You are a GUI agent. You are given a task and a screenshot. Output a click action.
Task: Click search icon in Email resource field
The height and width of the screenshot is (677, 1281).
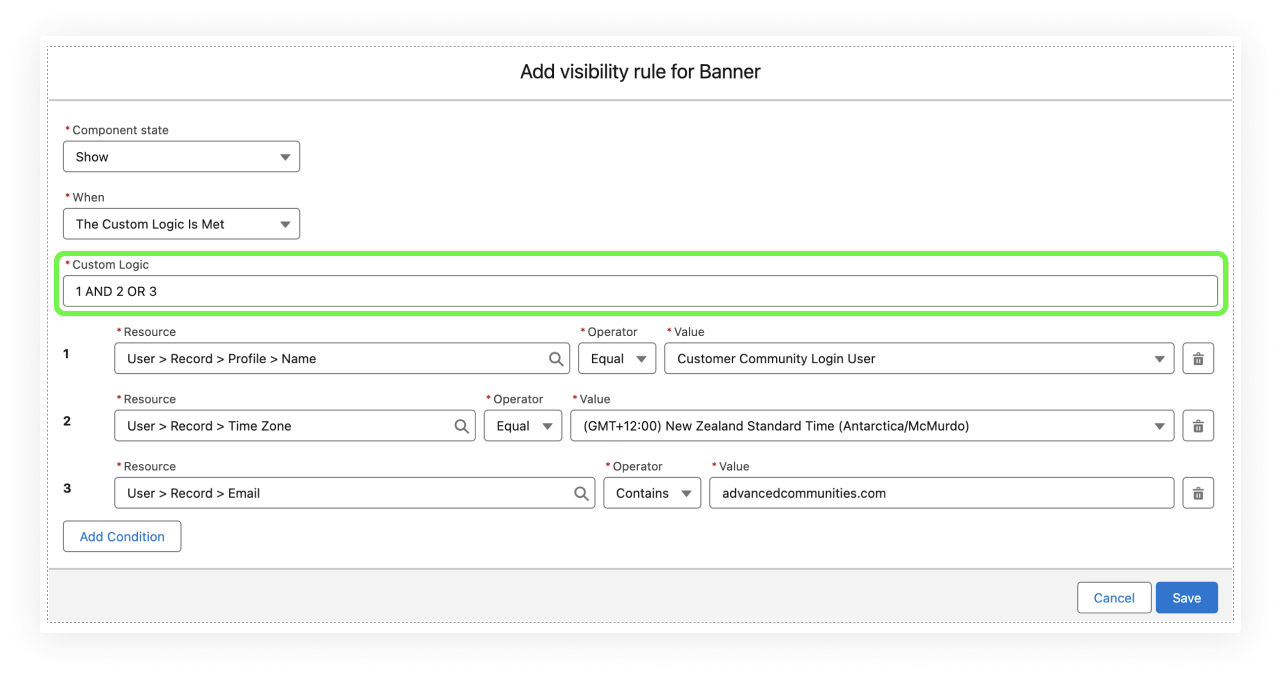[x=581, y=493]
